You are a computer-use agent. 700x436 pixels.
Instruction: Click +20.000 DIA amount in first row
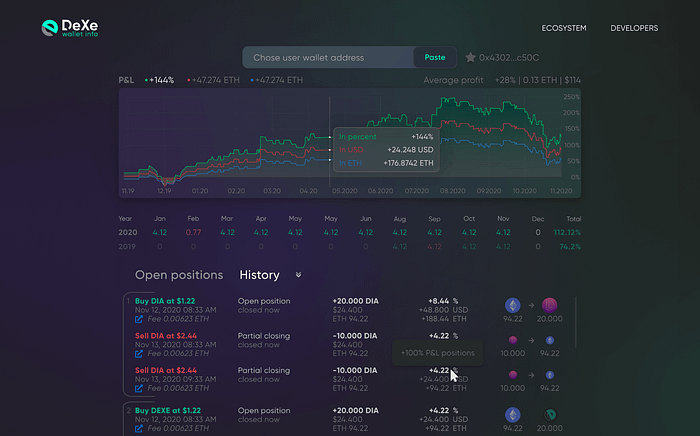(x=355, y=301)
